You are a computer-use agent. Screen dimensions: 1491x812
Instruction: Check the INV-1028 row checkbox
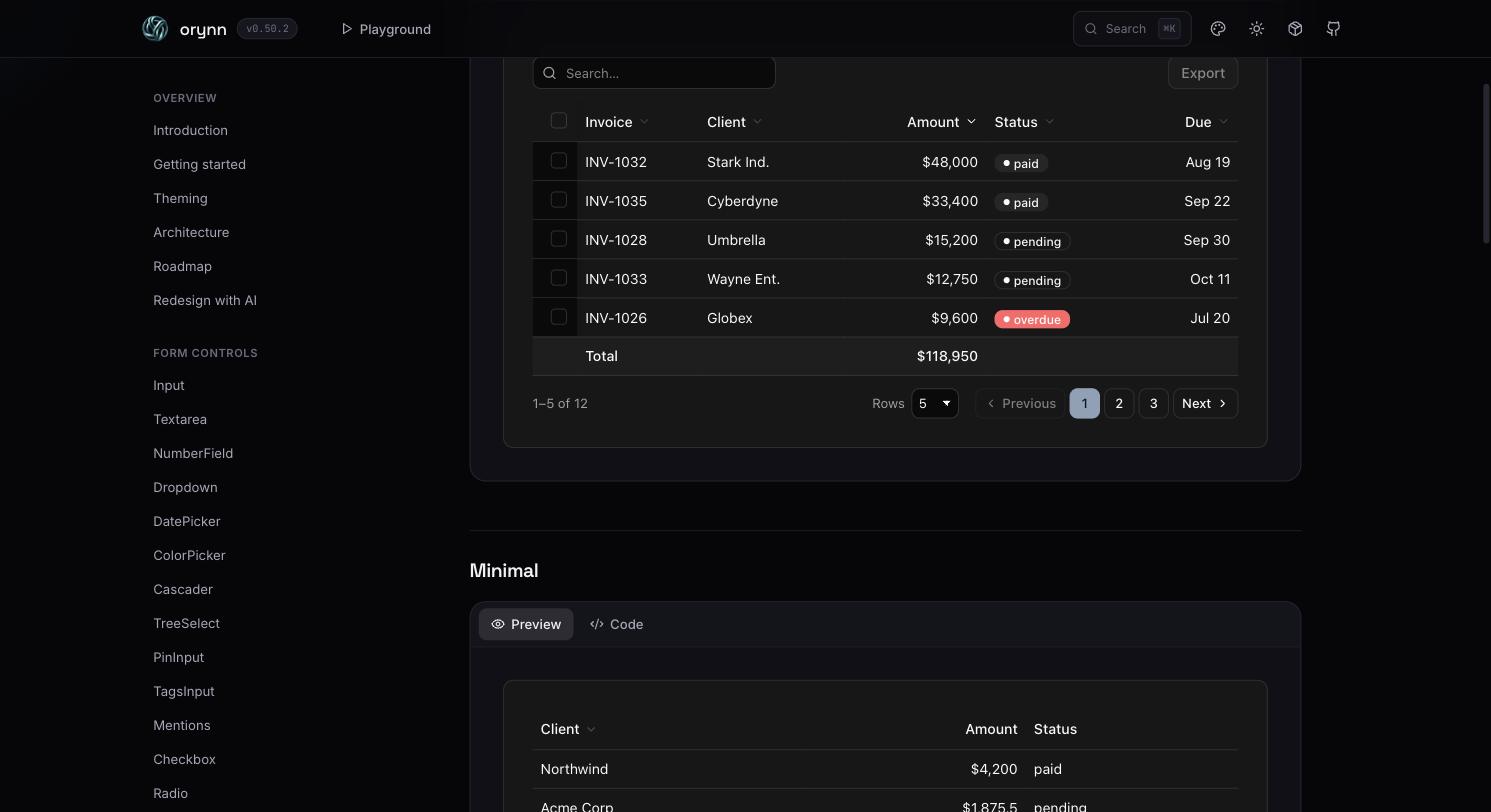point(559,239)
